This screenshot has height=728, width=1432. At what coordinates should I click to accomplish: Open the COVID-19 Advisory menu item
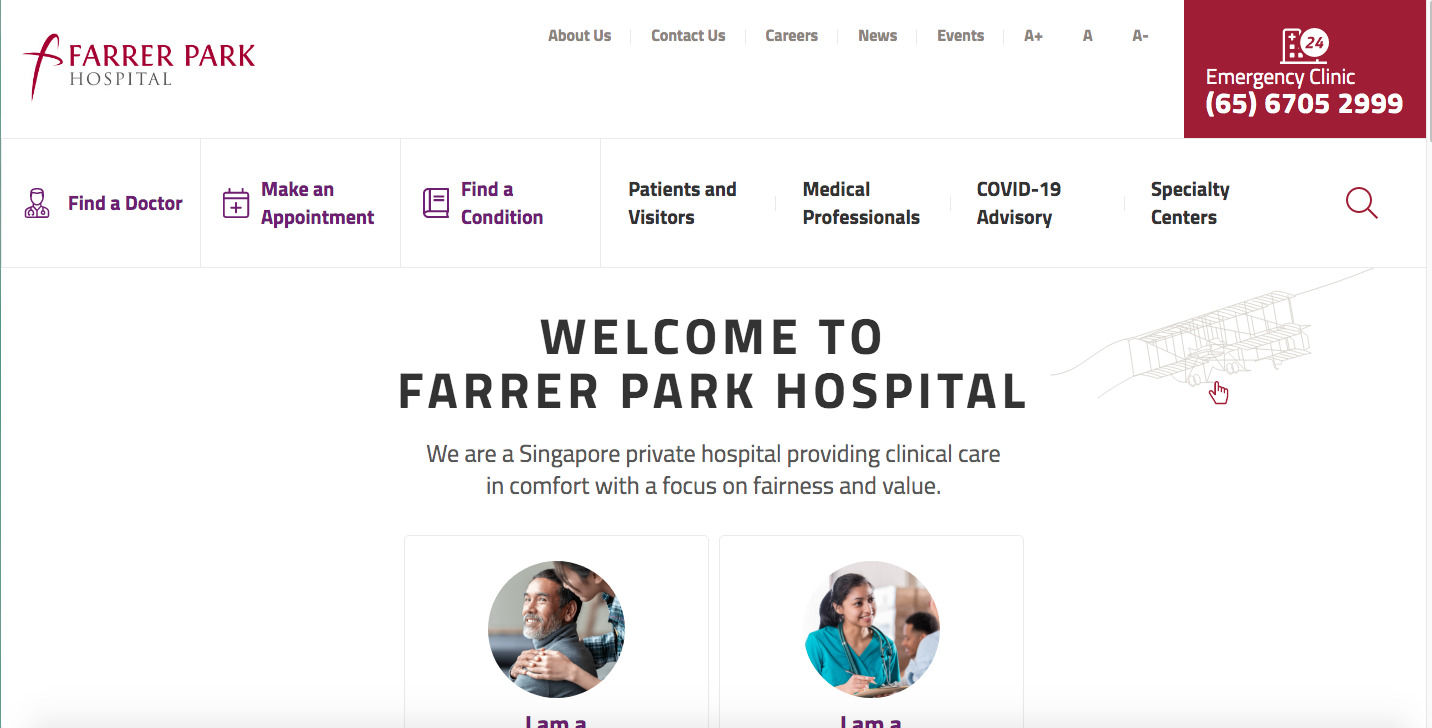[x=1019, y=203]
